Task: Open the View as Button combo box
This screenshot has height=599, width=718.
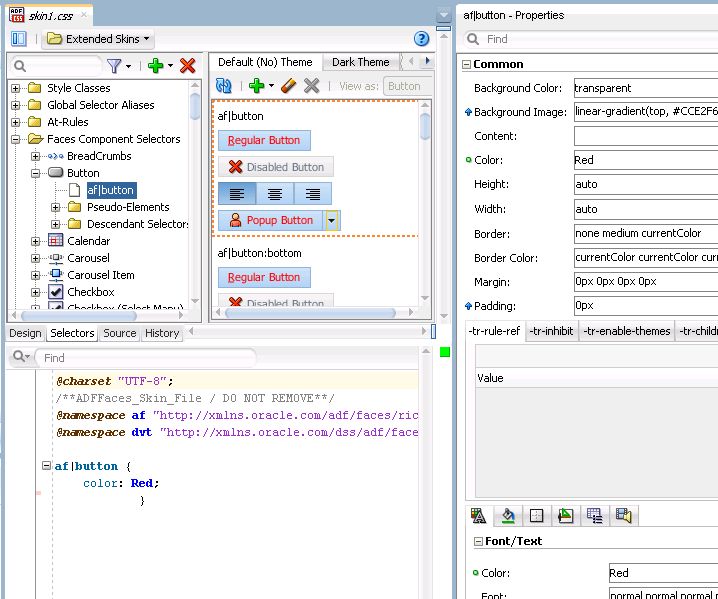Action: point(408,86)
